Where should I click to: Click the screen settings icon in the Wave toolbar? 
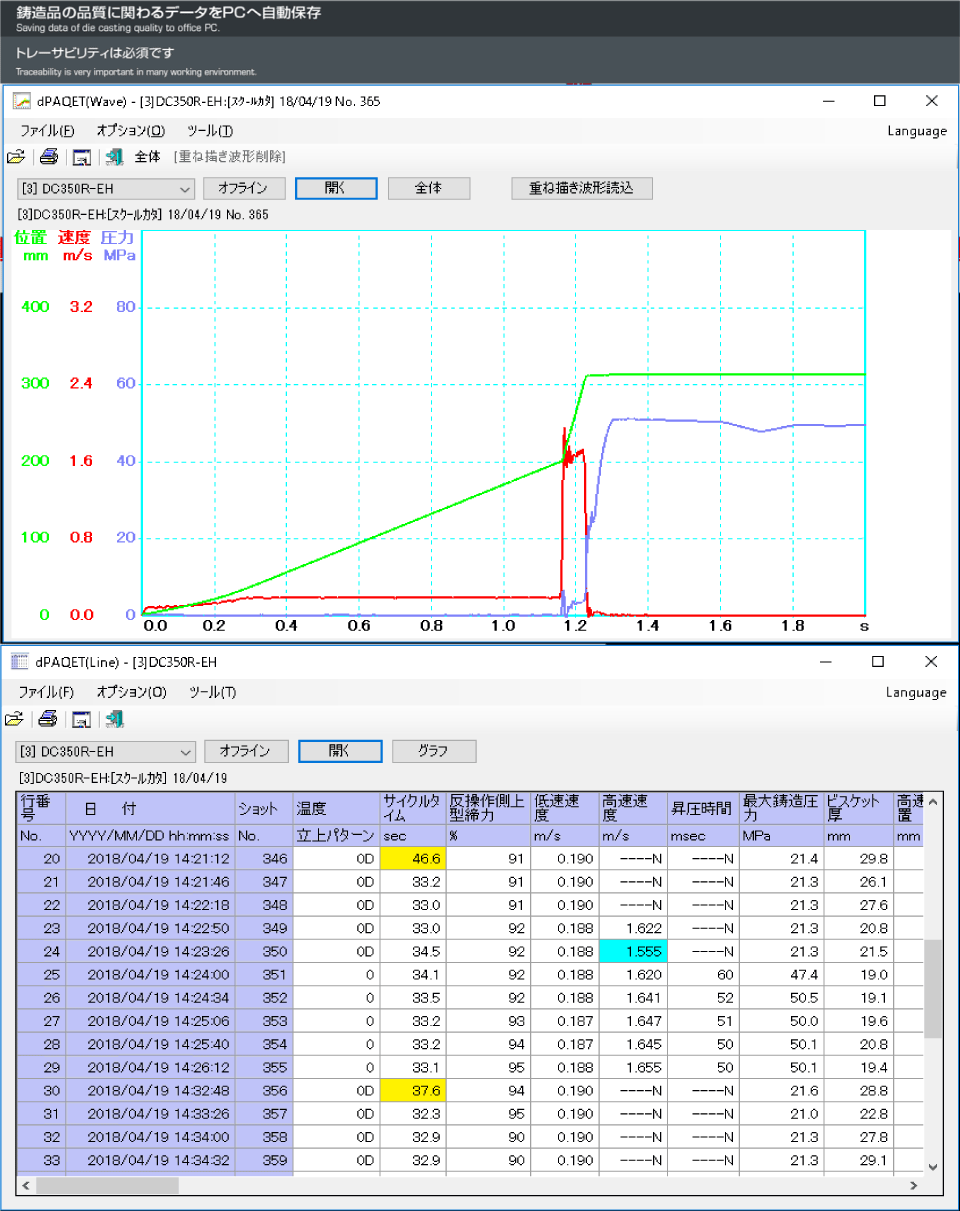[82, 157]
